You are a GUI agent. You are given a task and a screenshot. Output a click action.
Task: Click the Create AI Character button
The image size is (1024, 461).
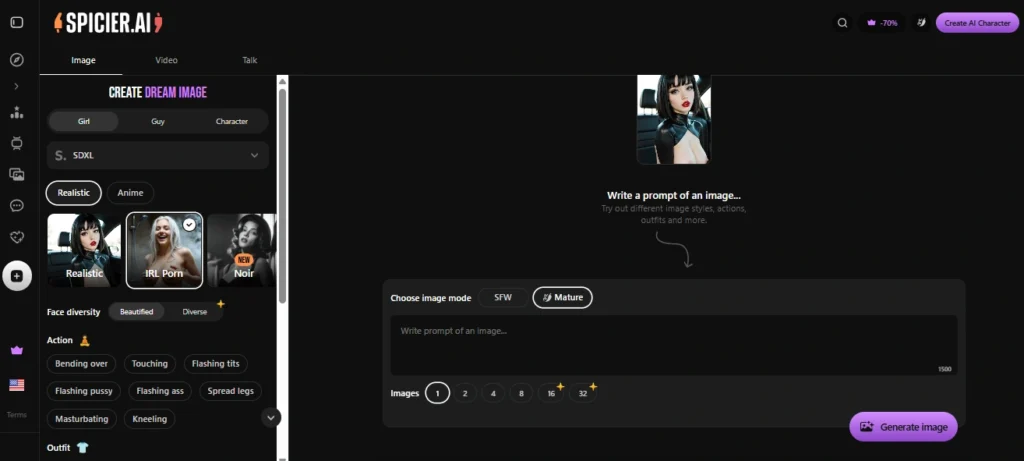pyautogui.click(x=977, y=23)
